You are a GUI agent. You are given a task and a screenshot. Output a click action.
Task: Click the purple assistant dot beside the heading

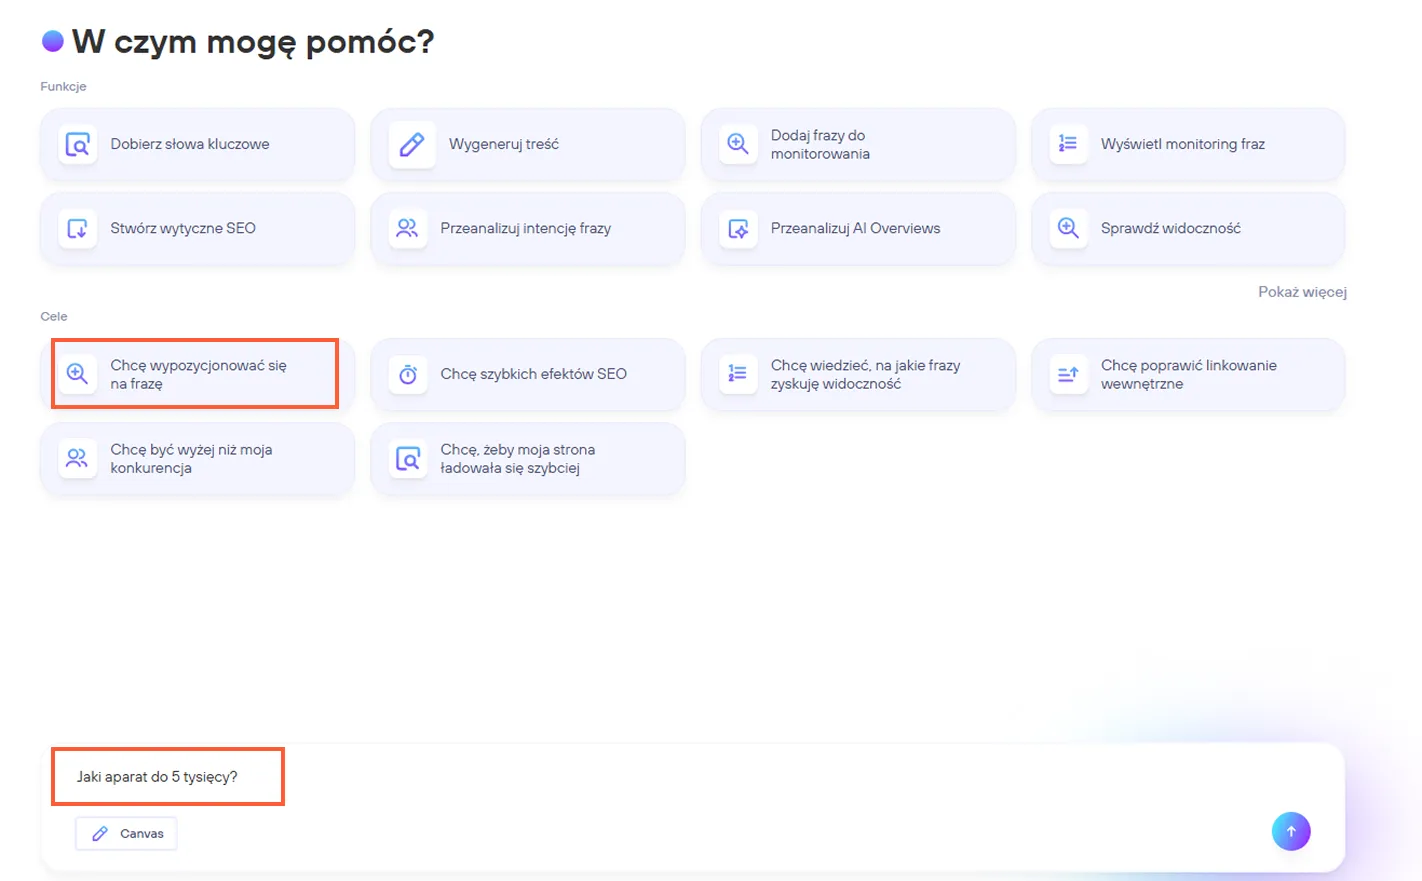(53, 41)
